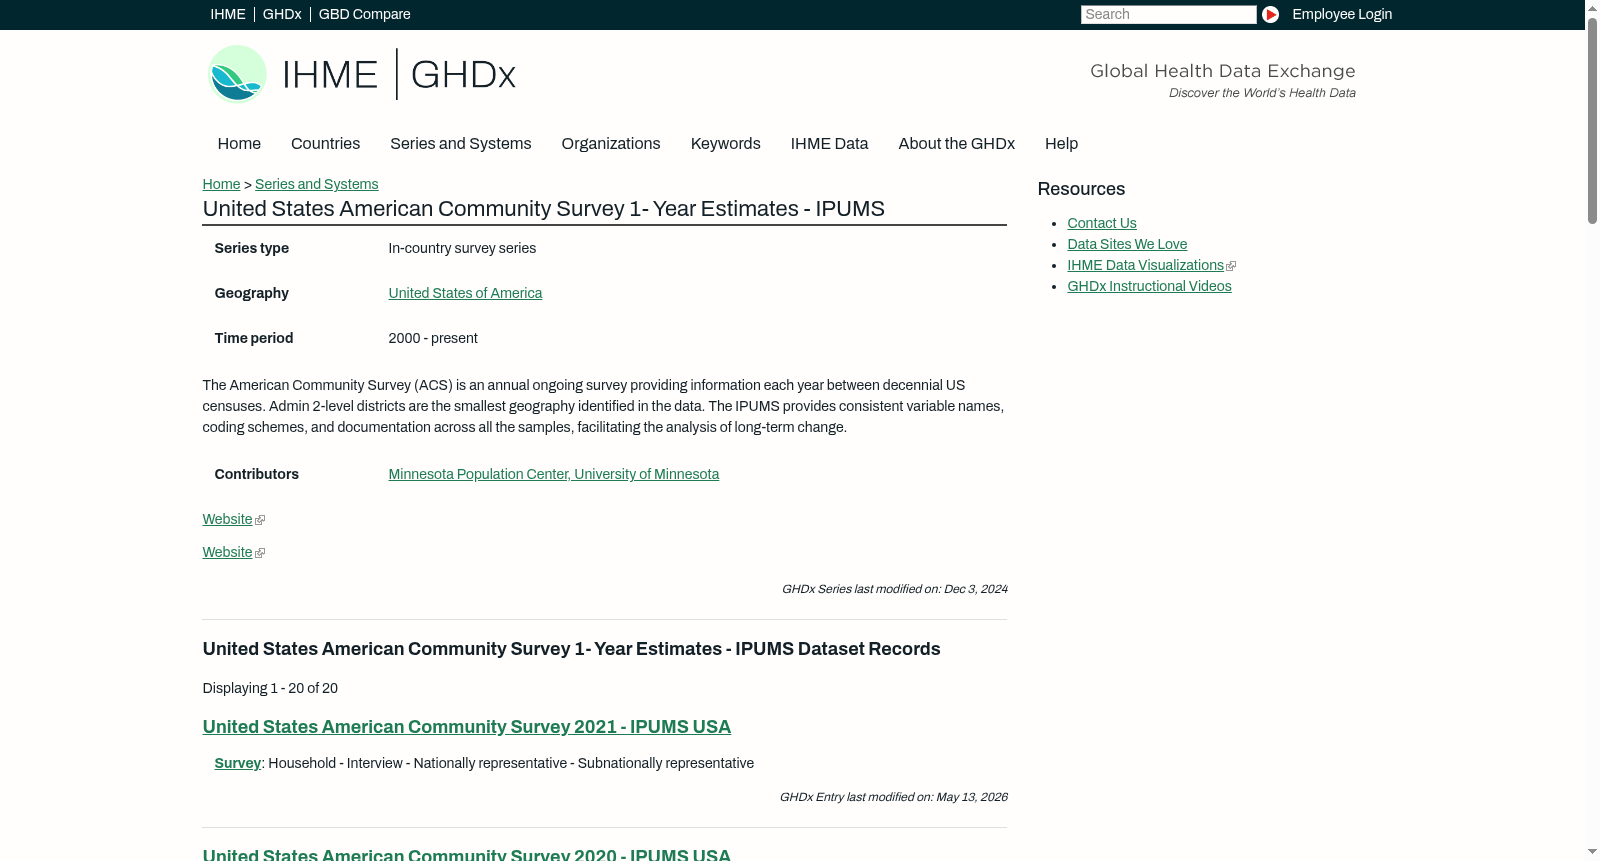Click the red search submit arrow
The image size is (1600, 861).
coord(1270,14)
